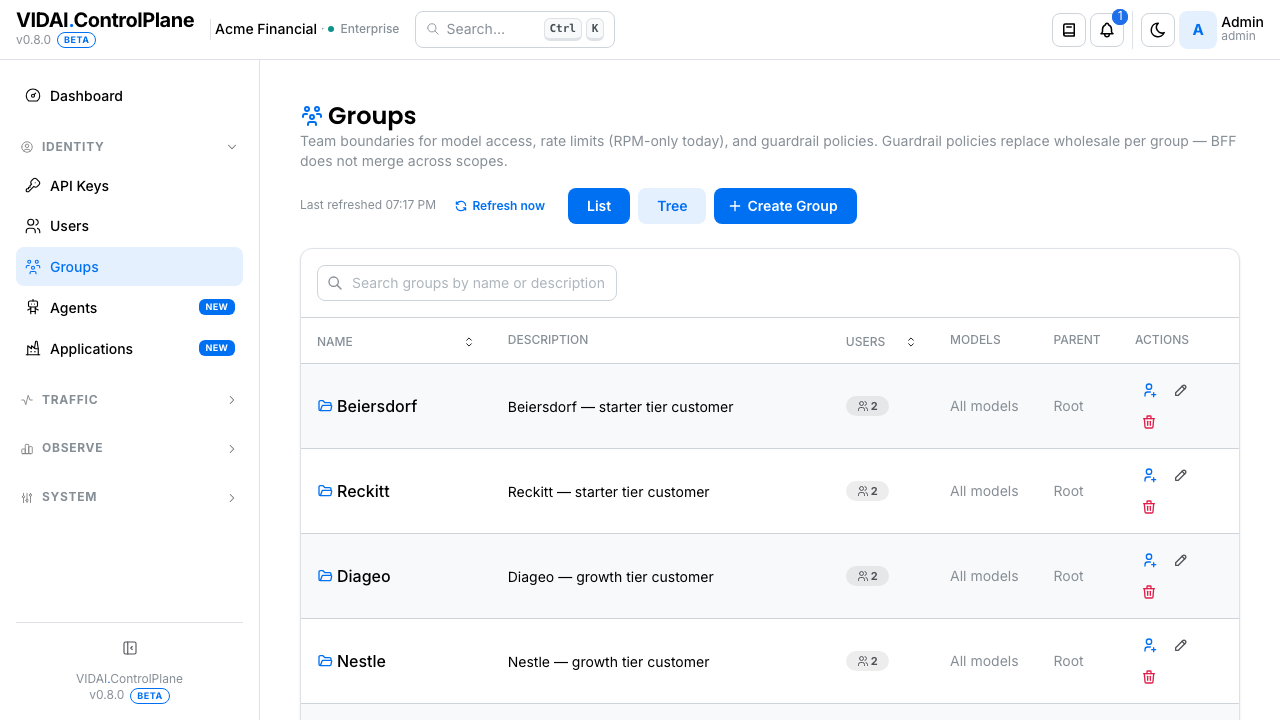The height and width of the screenshot is (720, 1280).
Task: Delete the Reckitt group
Action: (1149, 507)
